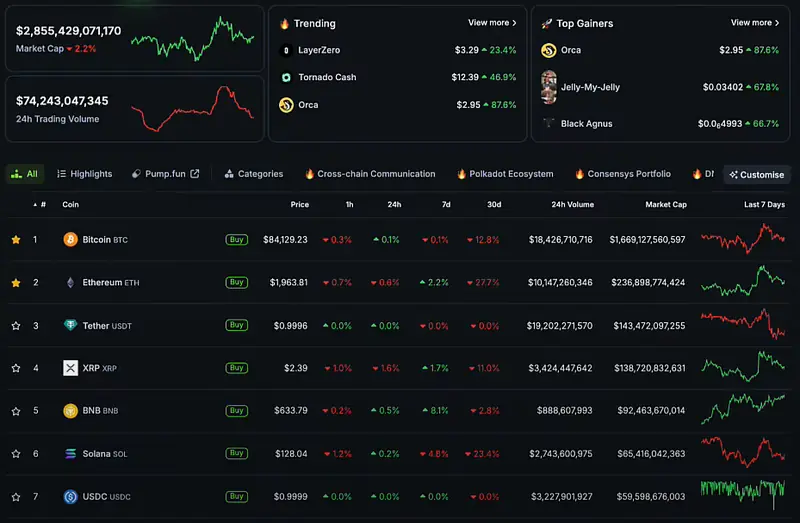The height and width of the screenshot is (523, 800).
Task: Sort by the 1h column header
Action: 349,204
